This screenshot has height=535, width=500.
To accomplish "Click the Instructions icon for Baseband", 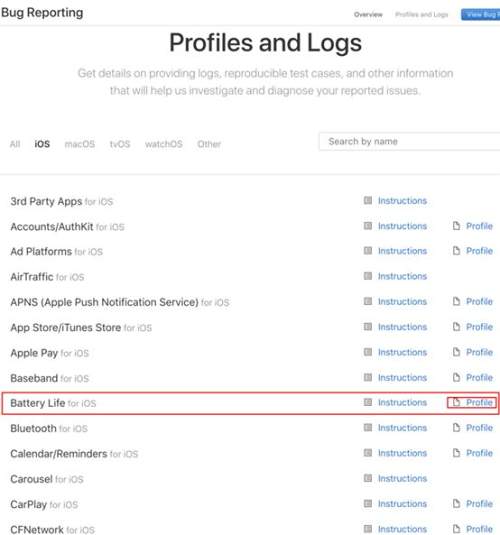I will (x=368, y=377).
